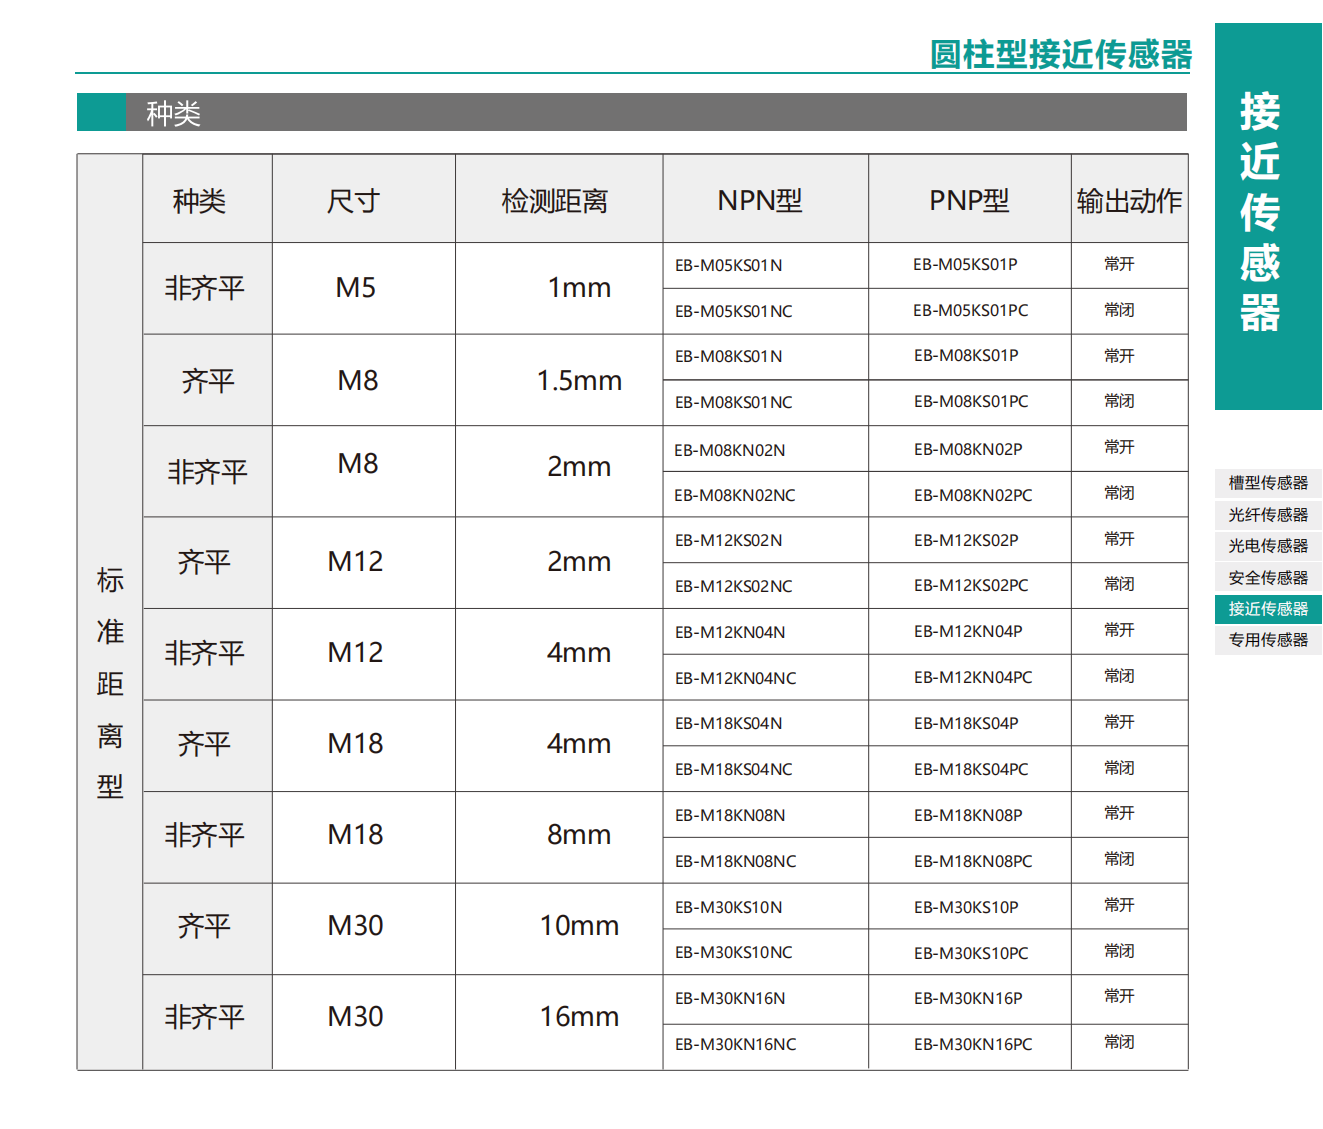Select model EB-M18KN08P
Image resolution: width=1323 pixels, height=1129 pixels.
coord(968,815)
